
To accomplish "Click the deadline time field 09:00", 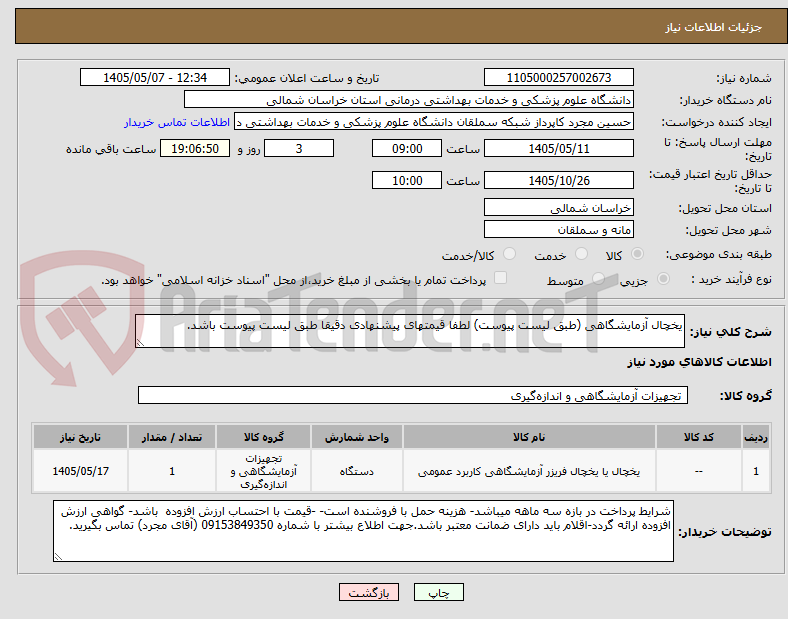I will point(407,149).
